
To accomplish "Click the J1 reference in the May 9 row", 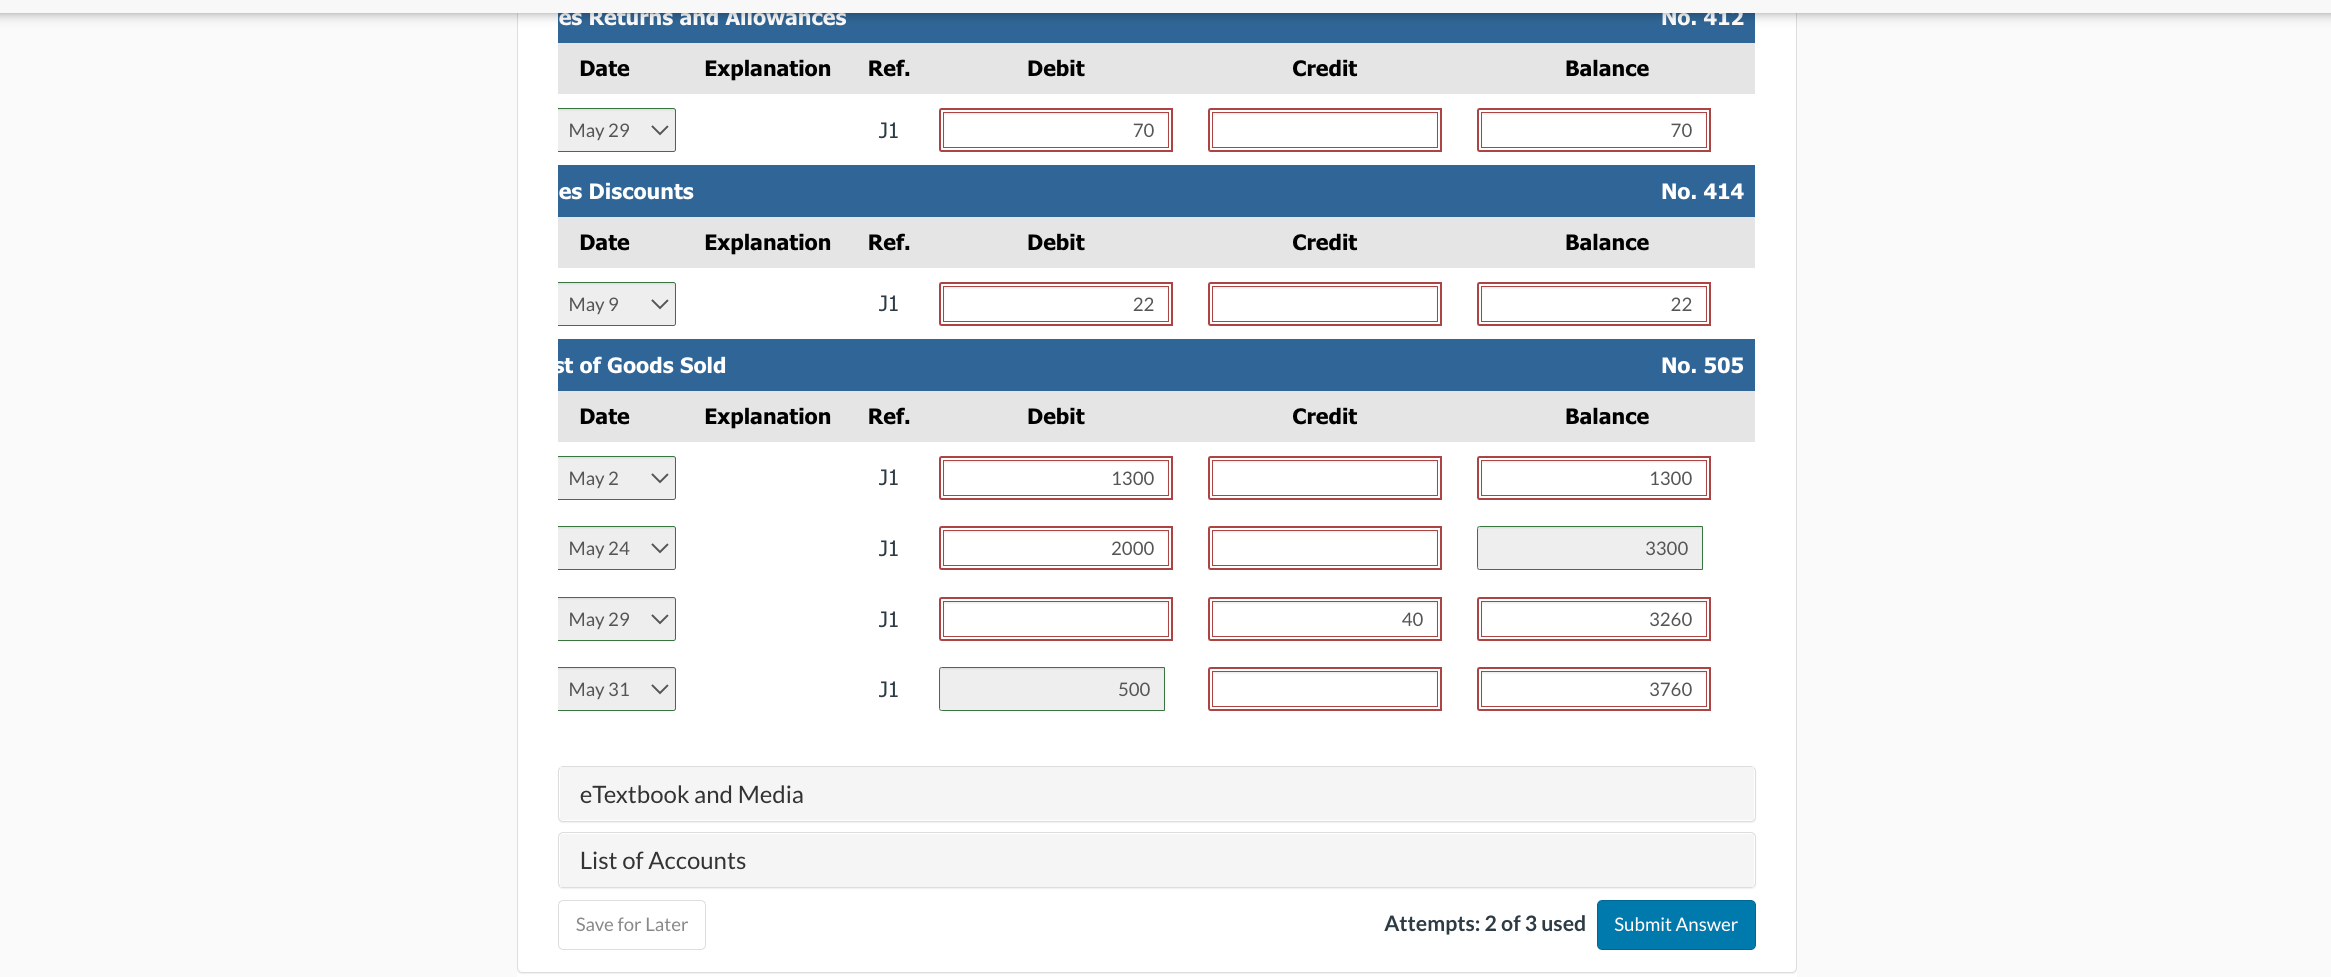I will (888, 304).
